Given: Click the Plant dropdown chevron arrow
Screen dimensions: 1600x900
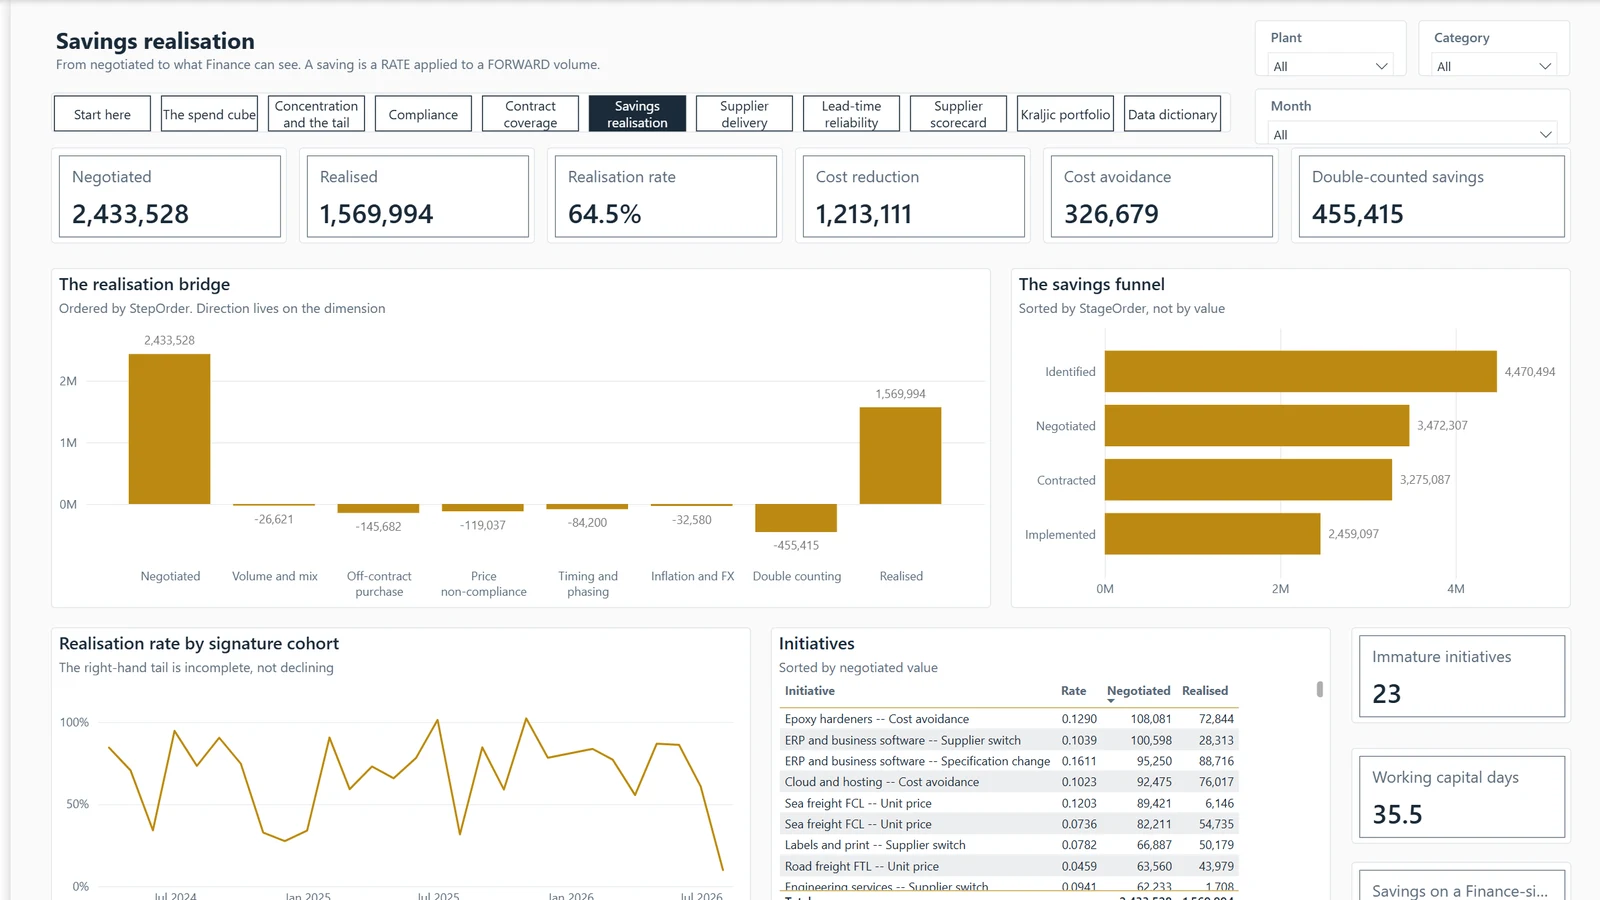Looking at the screenshot, I should 1381,66.
